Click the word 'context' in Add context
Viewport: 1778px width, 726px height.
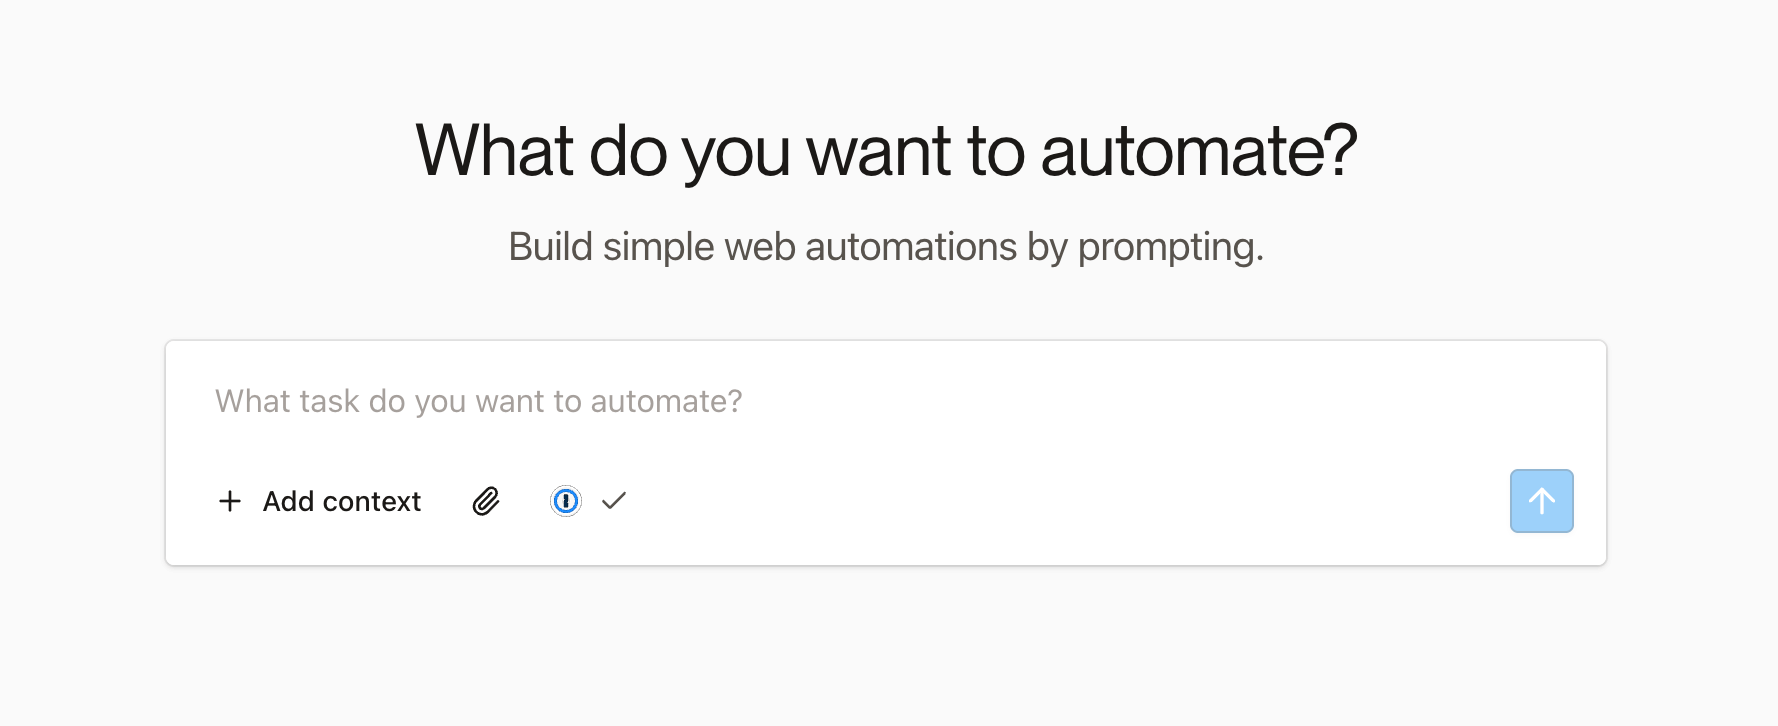(372, 501)
